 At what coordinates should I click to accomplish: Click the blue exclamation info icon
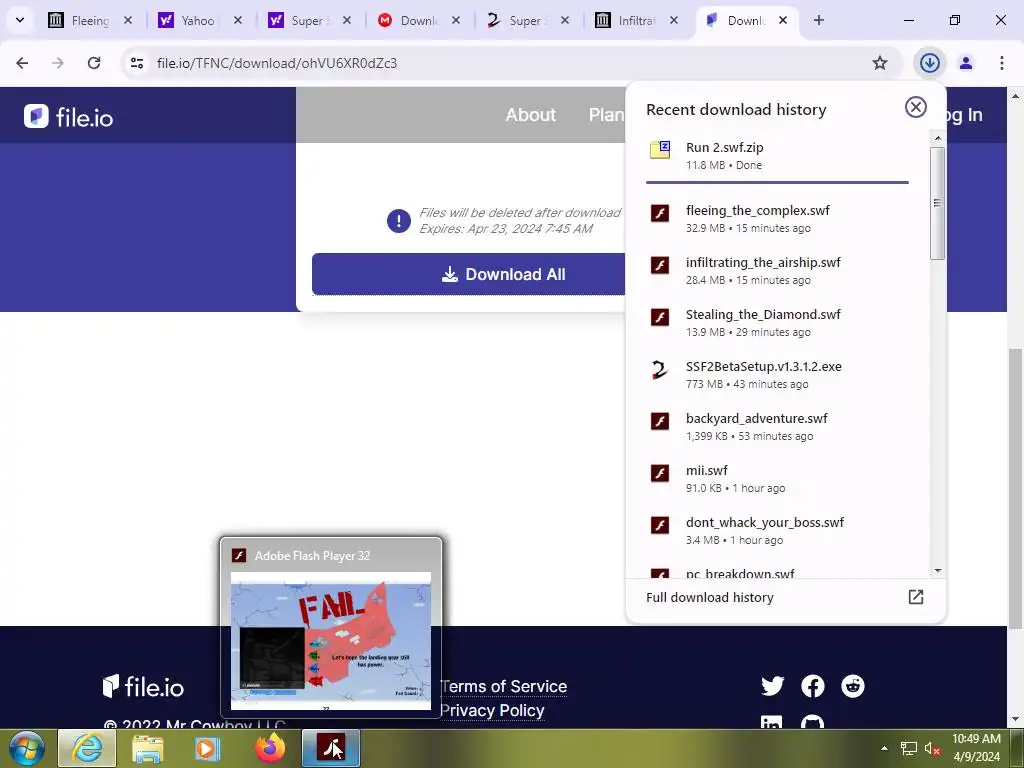point(398,221)
